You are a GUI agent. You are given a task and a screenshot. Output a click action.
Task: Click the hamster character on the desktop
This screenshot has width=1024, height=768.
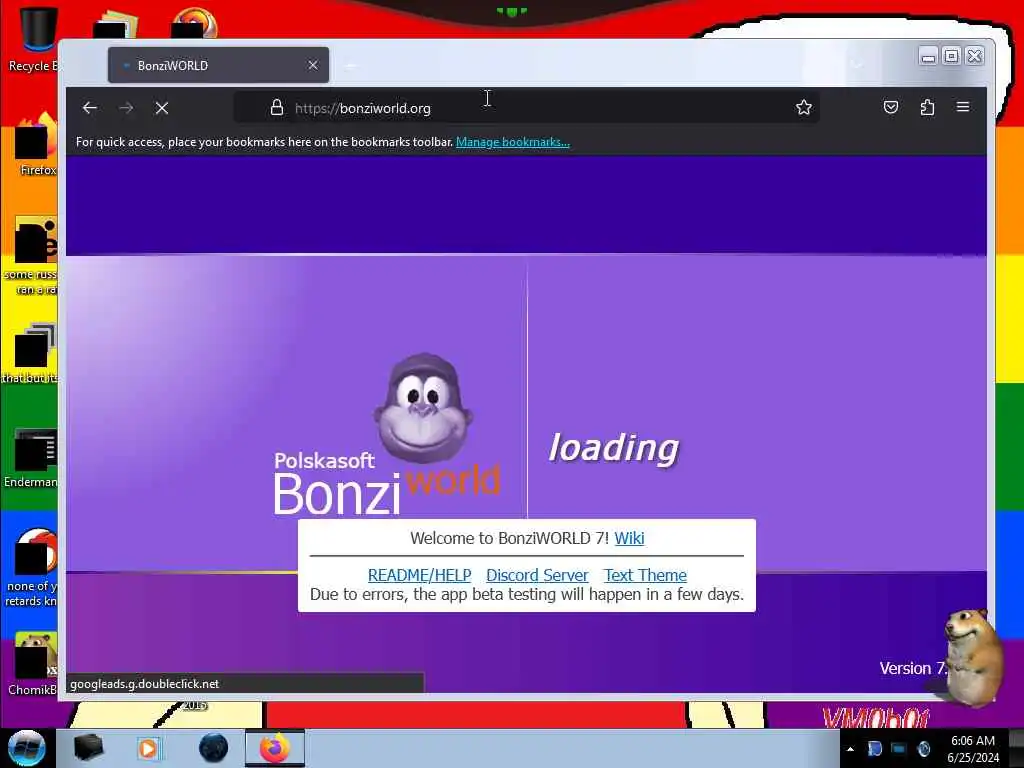(973, 656)
